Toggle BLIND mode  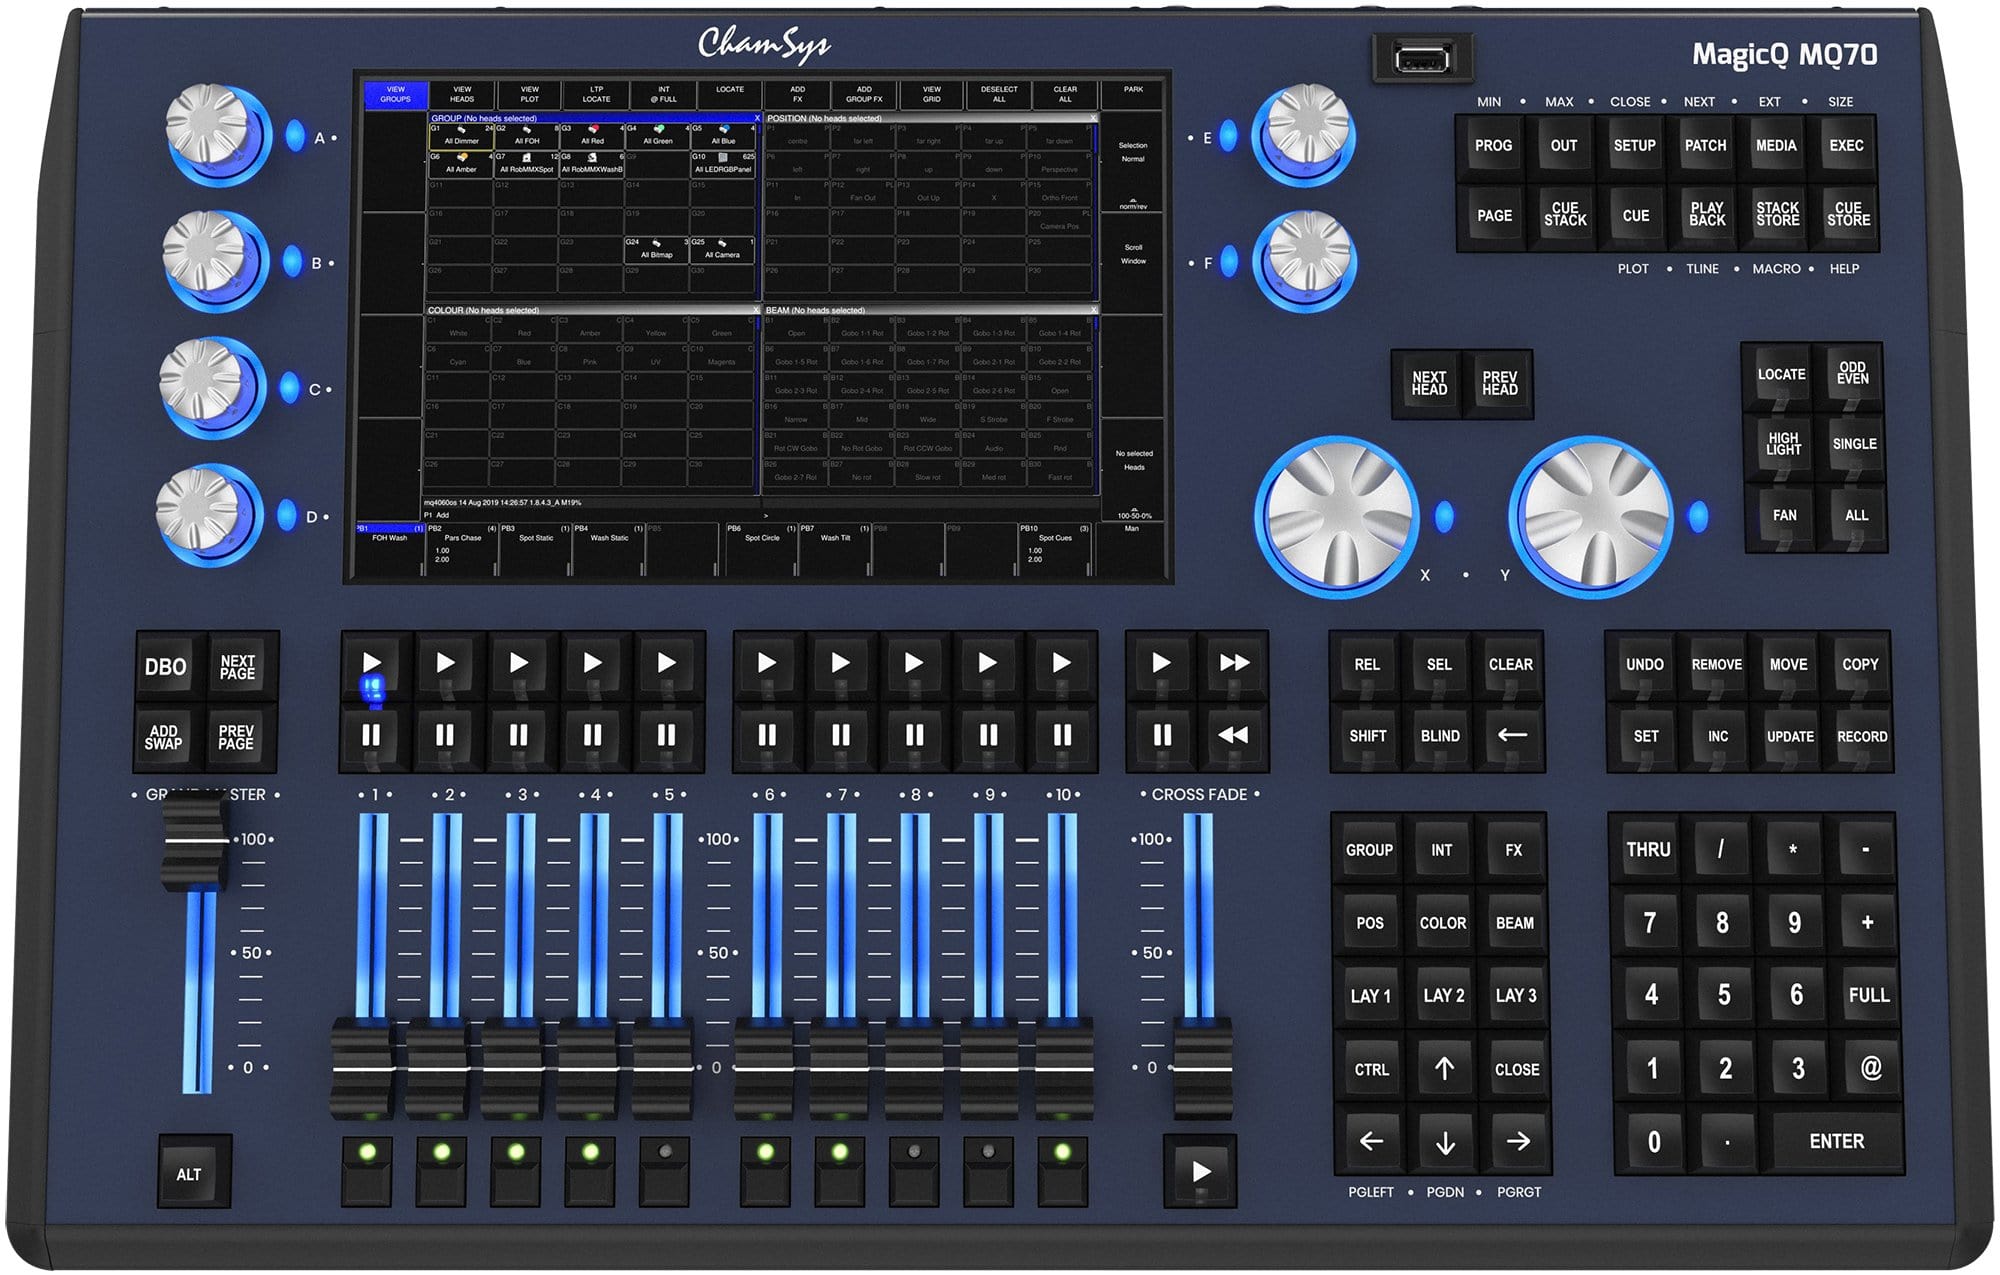1440,736
